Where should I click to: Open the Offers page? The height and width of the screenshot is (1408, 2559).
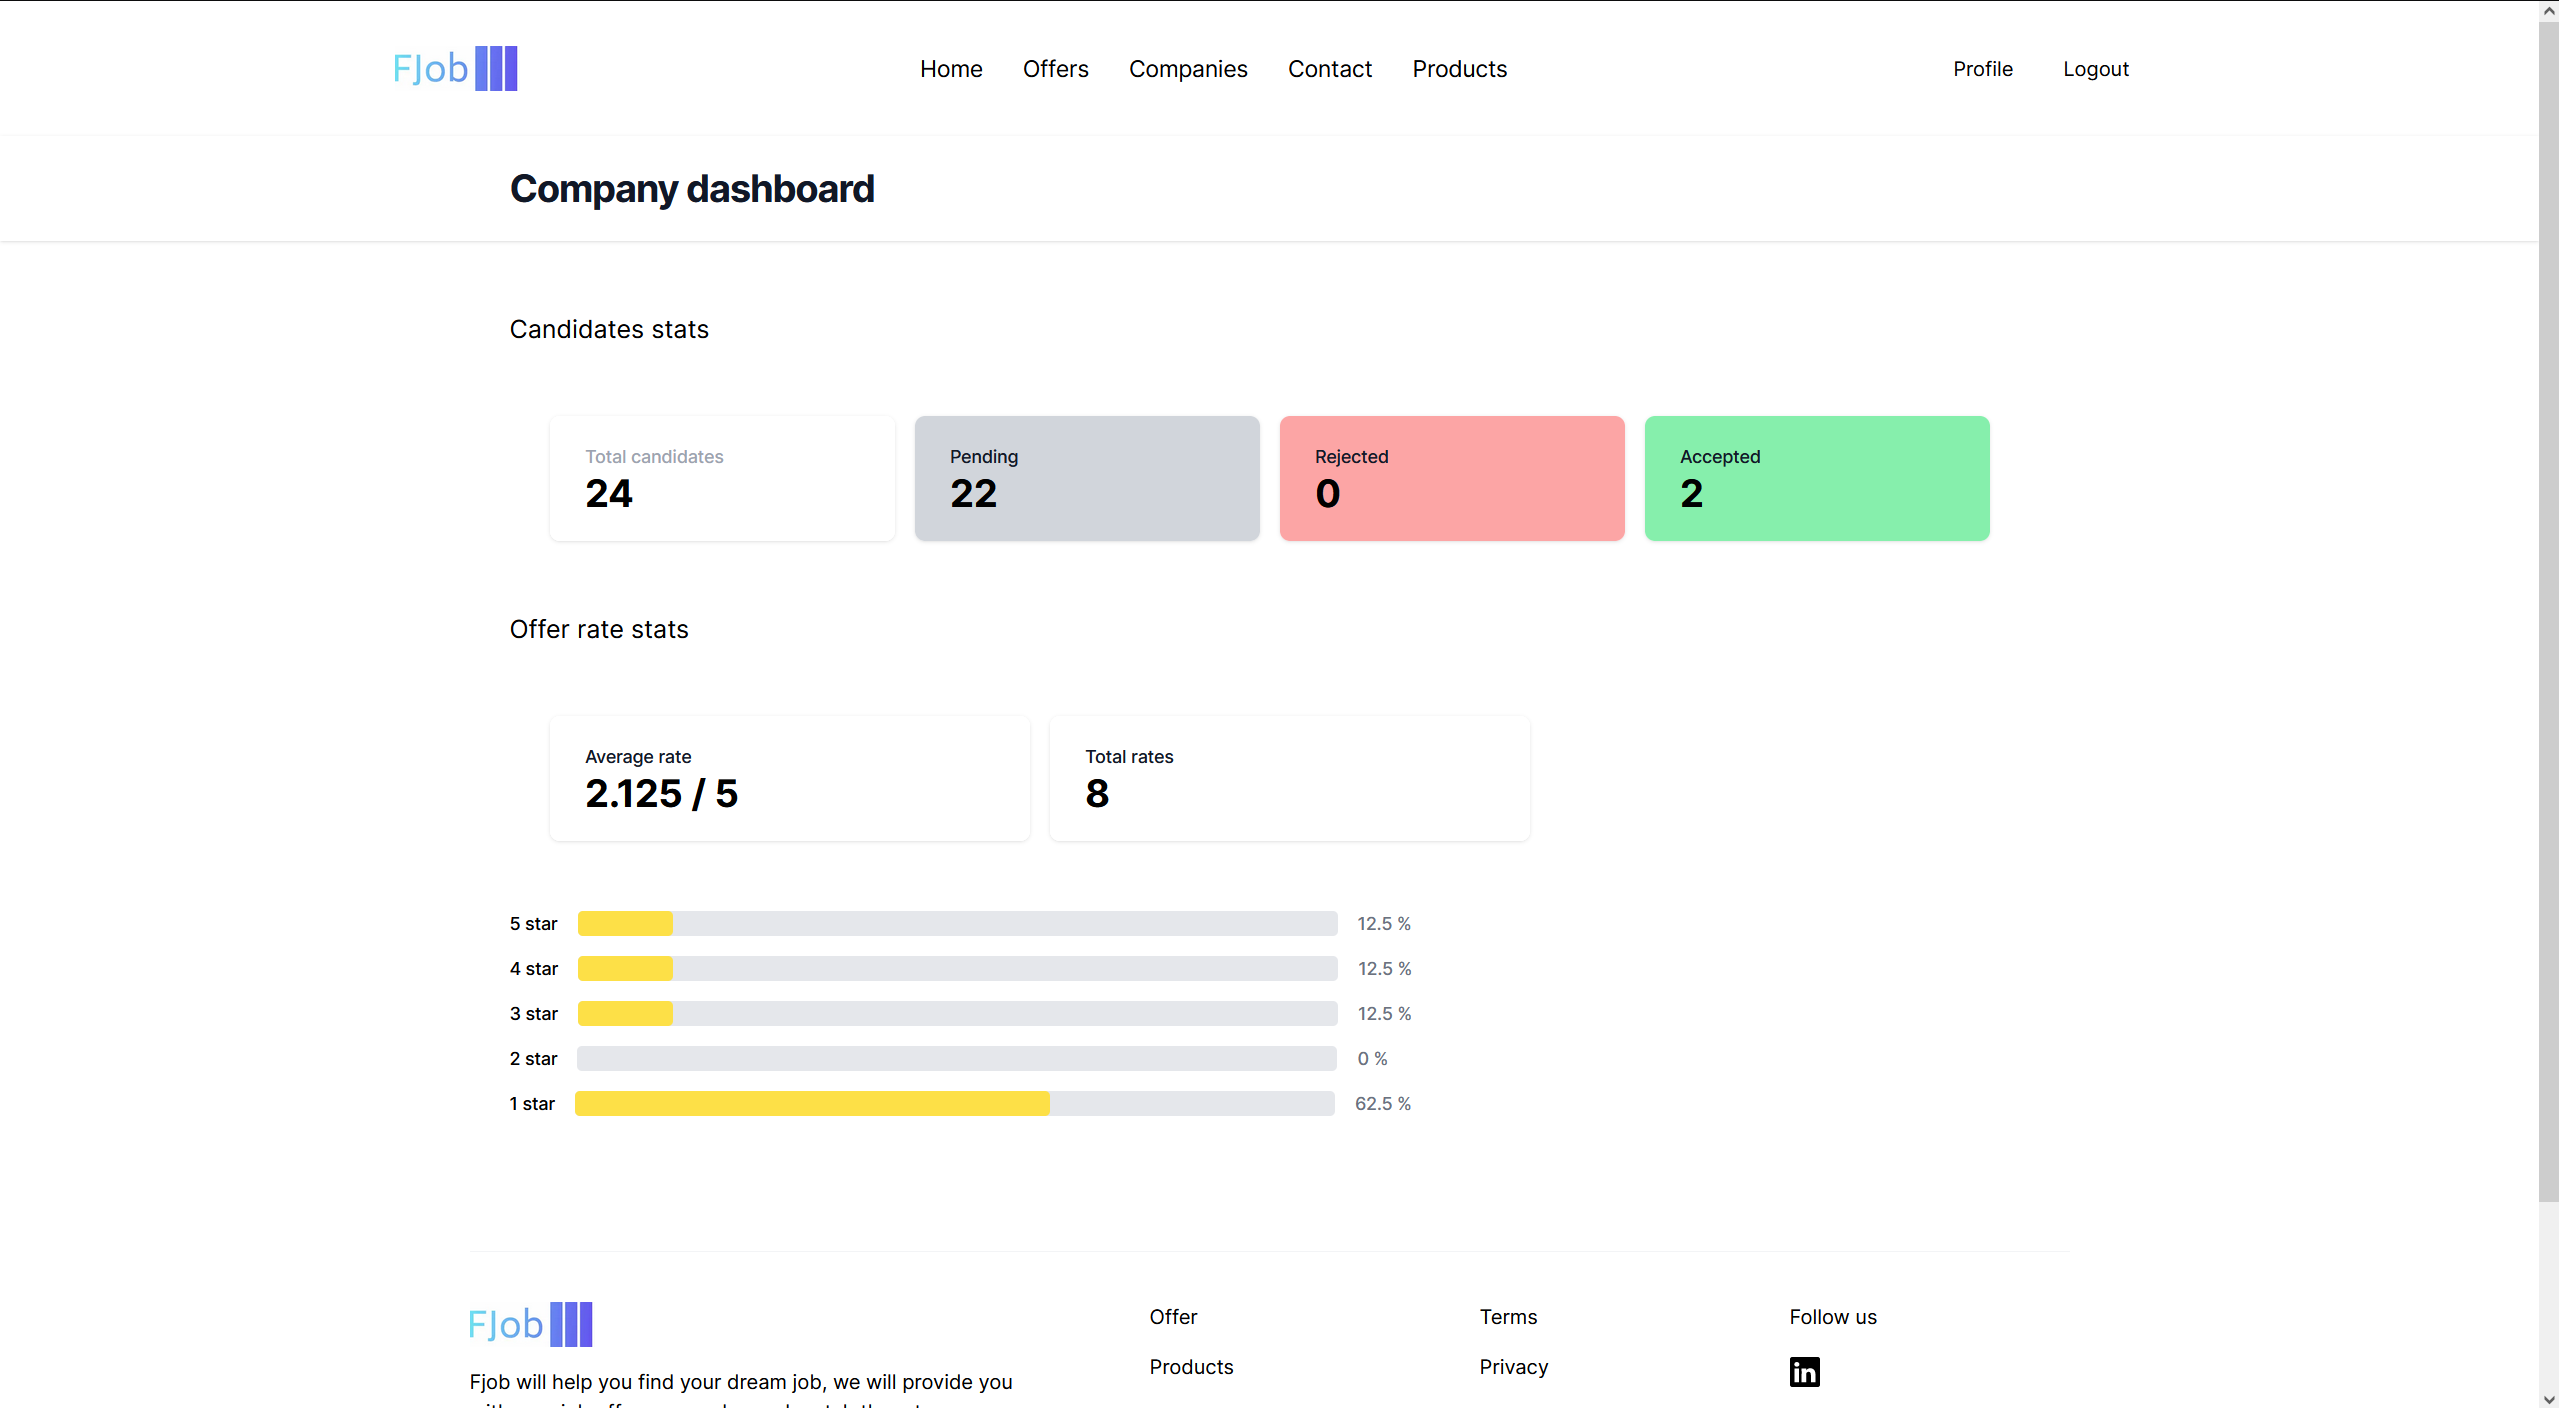coord(1055,69)
